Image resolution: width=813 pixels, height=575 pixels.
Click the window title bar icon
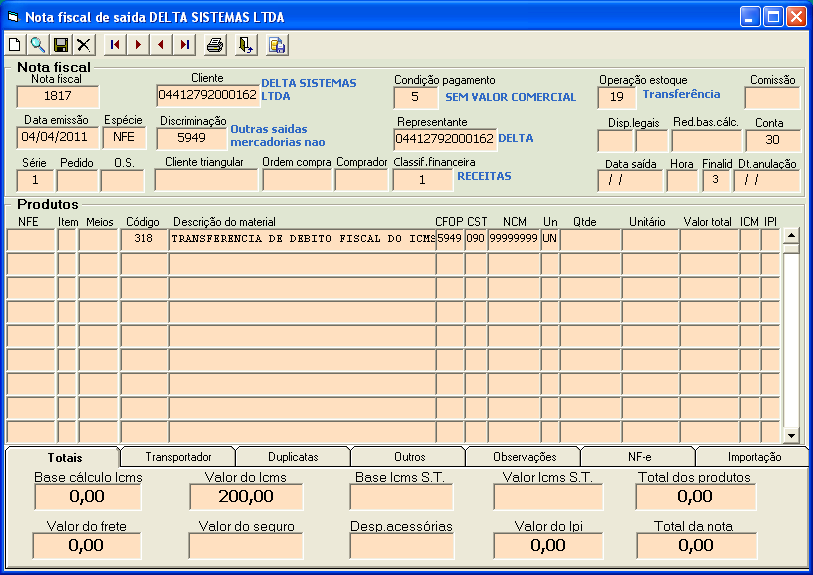coord(13,17)
